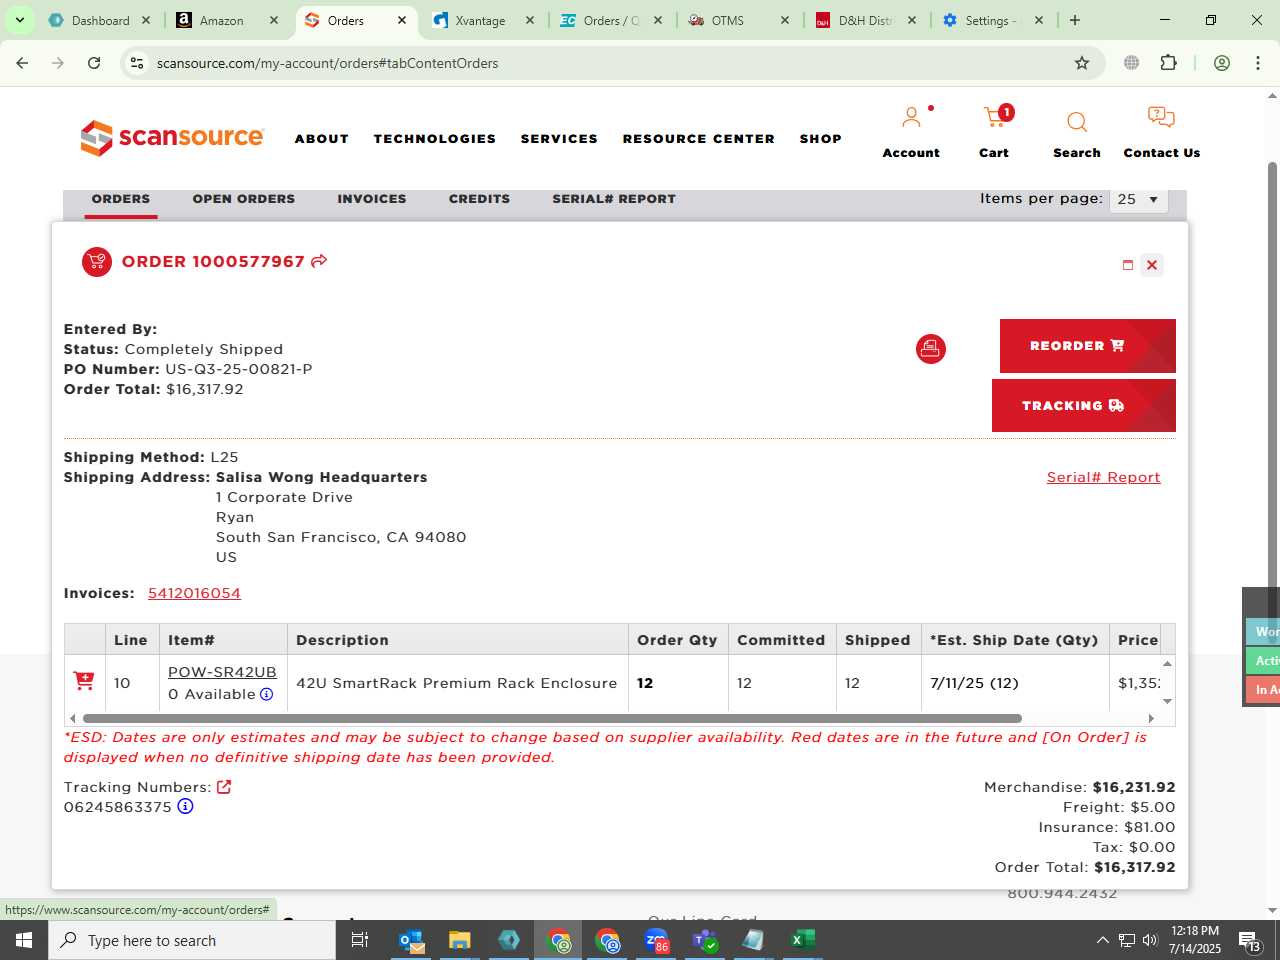Select the Orders tab
The image size is (1280, 960).
(121, 199)
